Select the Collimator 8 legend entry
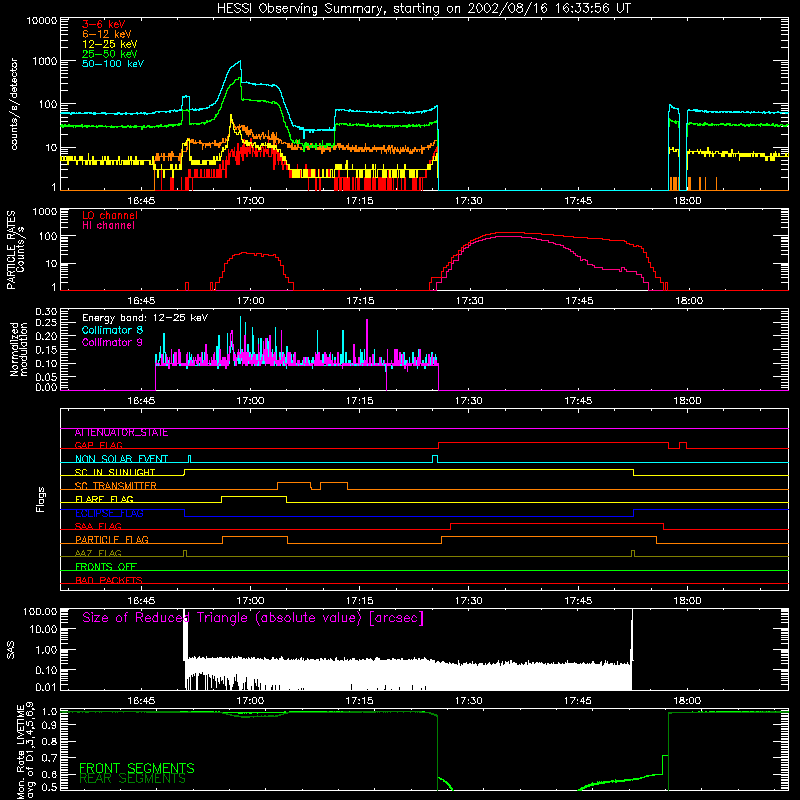Image resolution: width=800 pixels, height=800 pixels. click(112, 330)
